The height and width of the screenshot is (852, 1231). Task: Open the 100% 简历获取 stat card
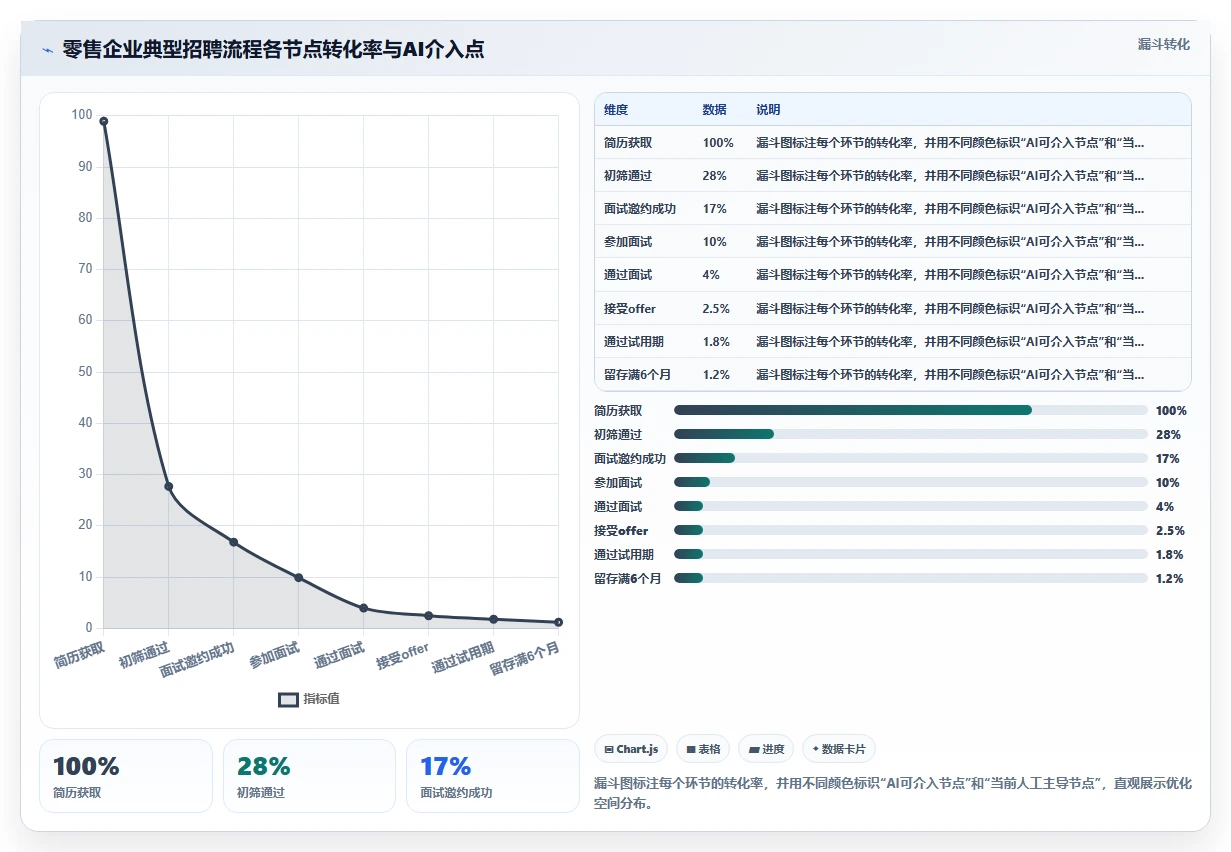click(x=126, y=776)
